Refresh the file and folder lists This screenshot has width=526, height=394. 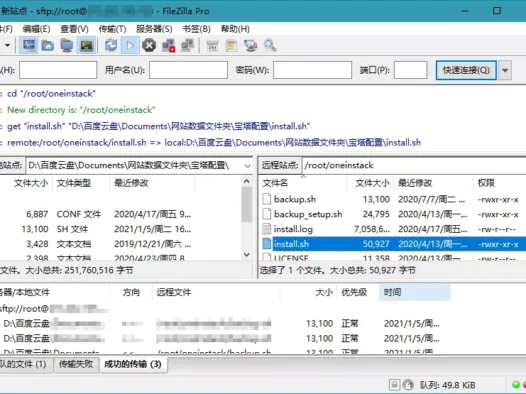click(x=111, y=45)
